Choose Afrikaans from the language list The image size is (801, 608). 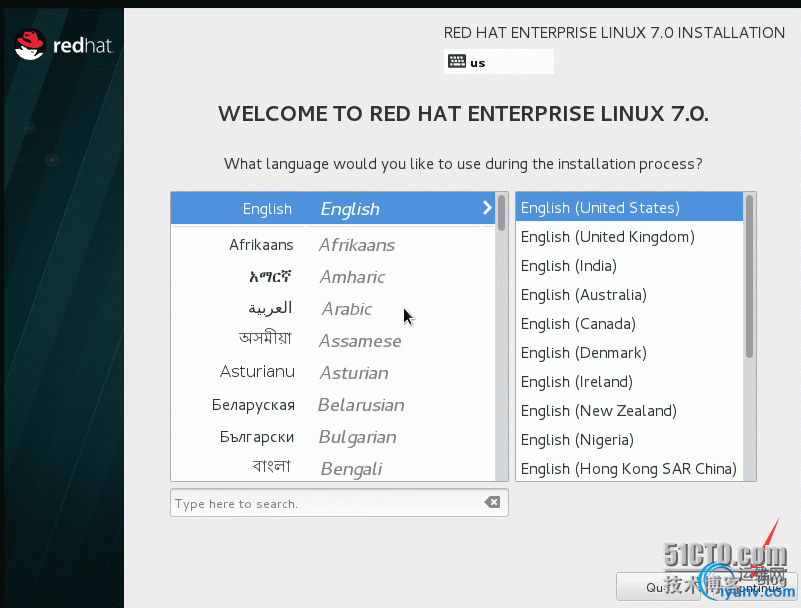(333, 245)
